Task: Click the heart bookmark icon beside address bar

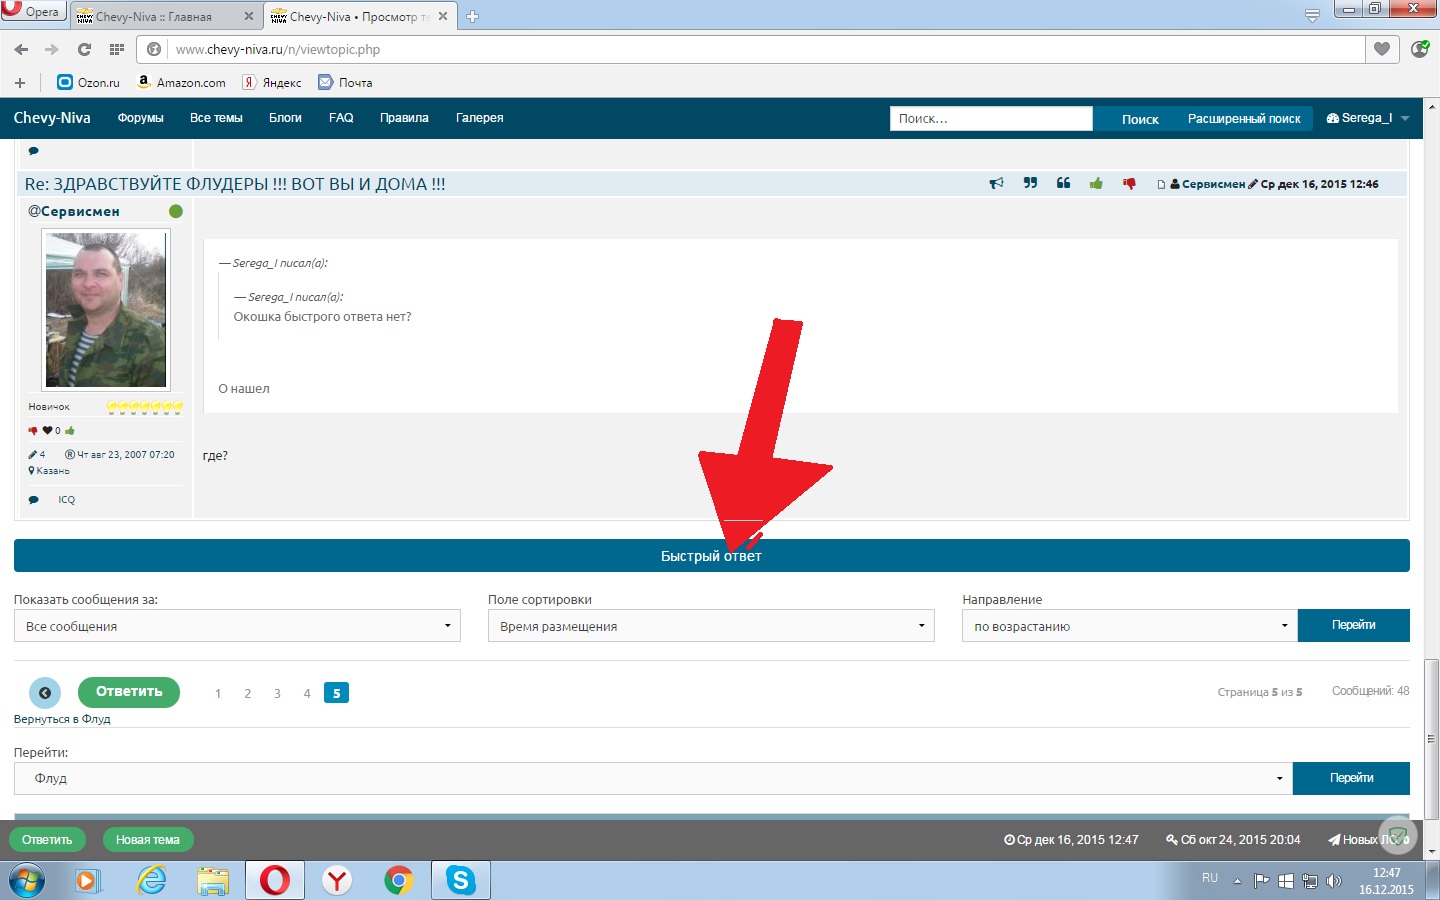Action: (x=1381, y=49)
